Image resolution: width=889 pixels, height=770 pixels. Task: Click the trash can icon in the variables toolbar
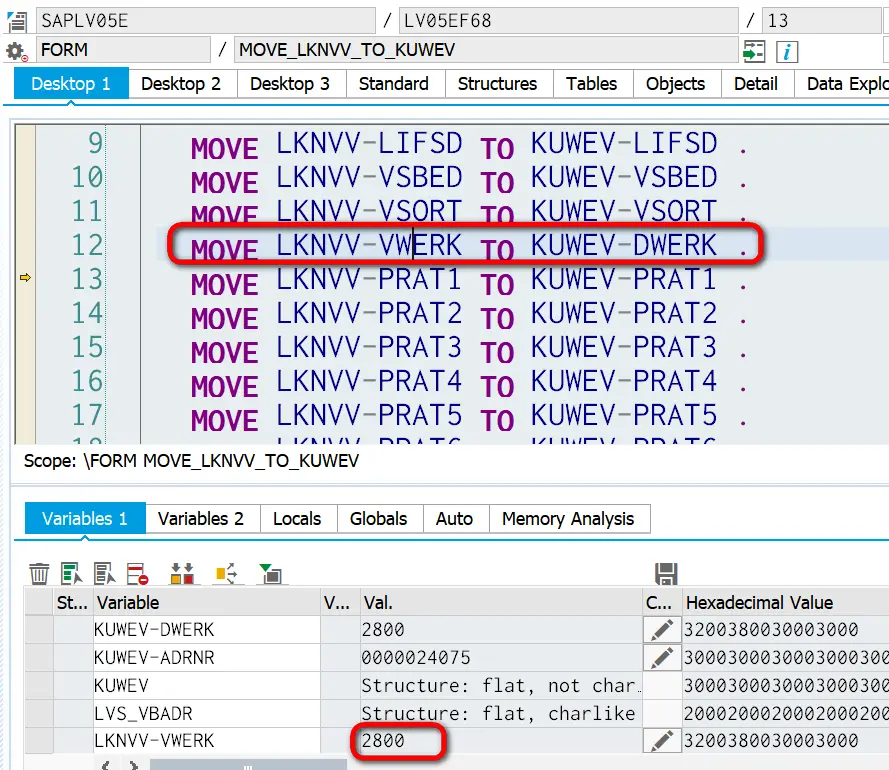(39, 573)
